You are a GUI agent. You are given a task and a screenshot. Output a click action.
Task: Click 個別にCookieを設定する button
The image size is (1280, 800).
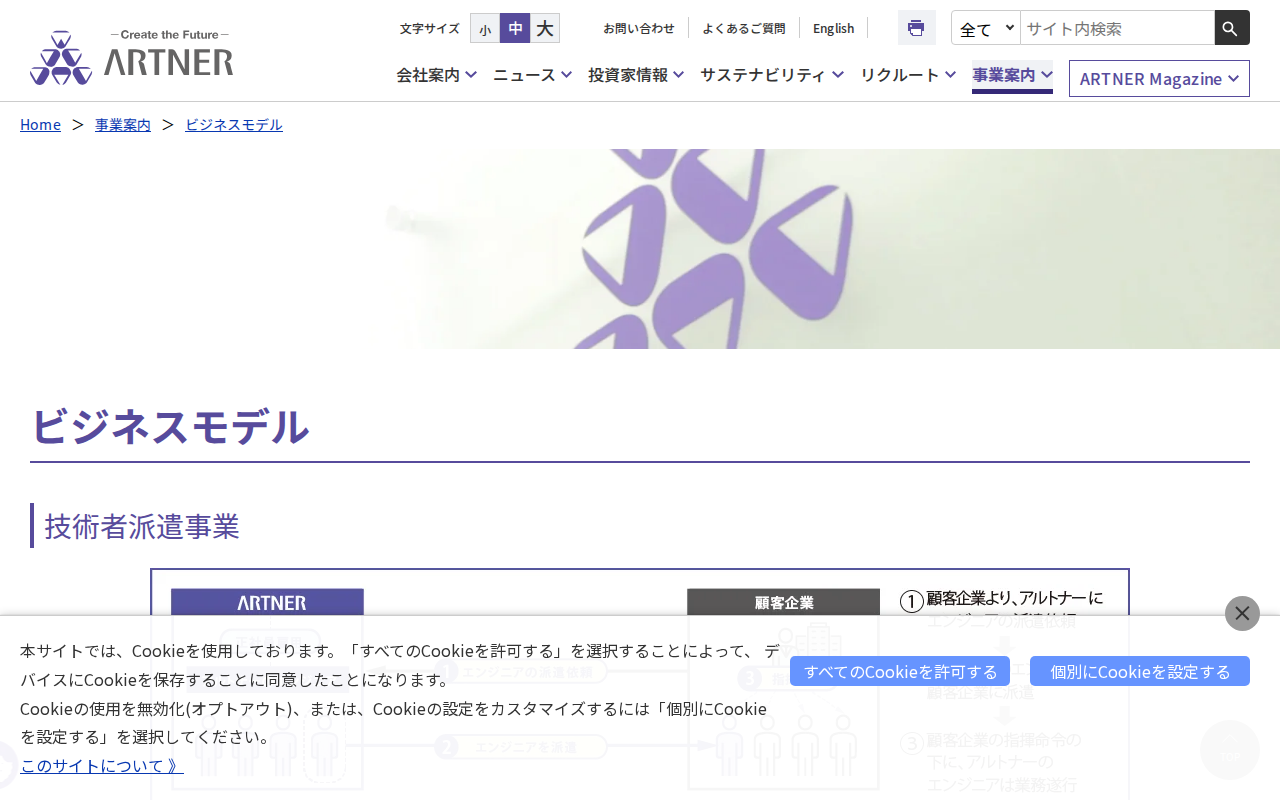pyautogui.click(x=1140, y=671)
